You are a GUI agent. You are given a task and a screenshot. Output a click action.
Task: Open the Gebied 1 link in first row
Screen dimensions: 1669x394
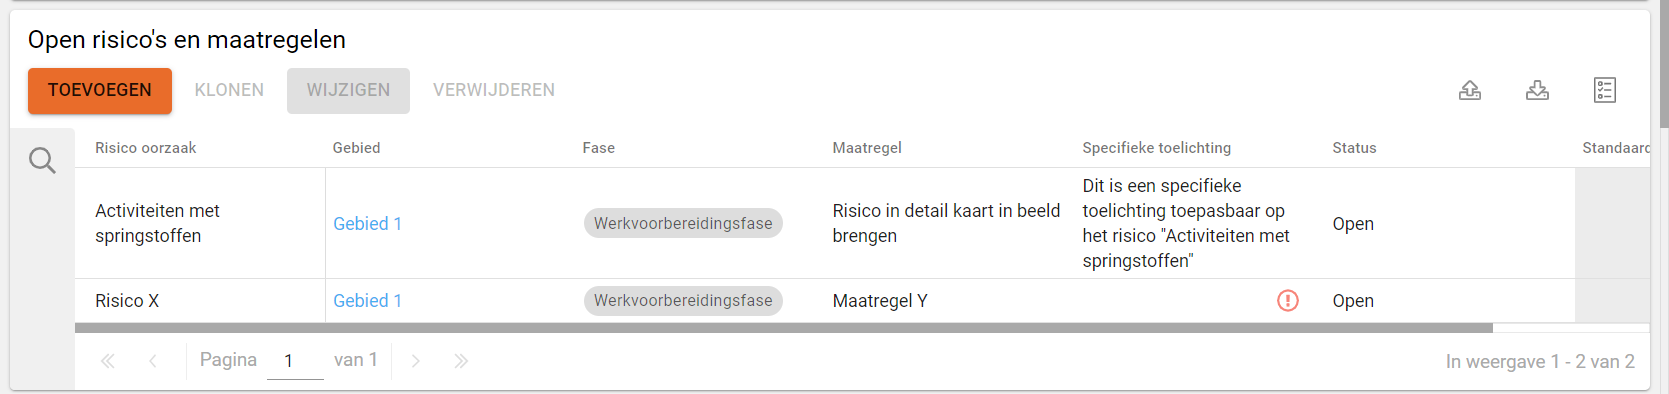click(x=367, y=224)
